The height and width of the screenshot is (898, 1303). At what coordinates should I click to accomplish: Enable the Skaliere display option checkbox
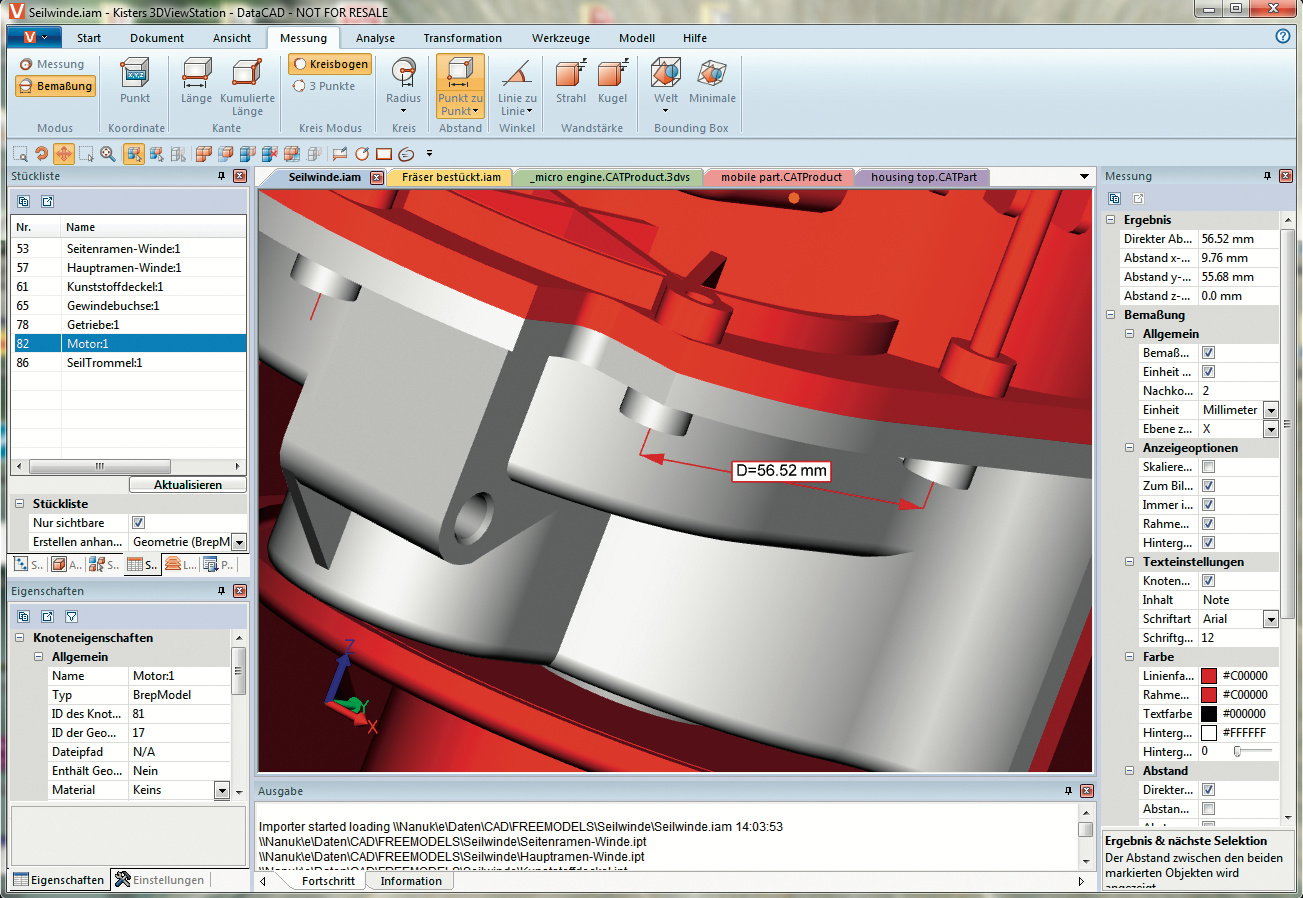pyautogui.click(x=1208, y=467)
